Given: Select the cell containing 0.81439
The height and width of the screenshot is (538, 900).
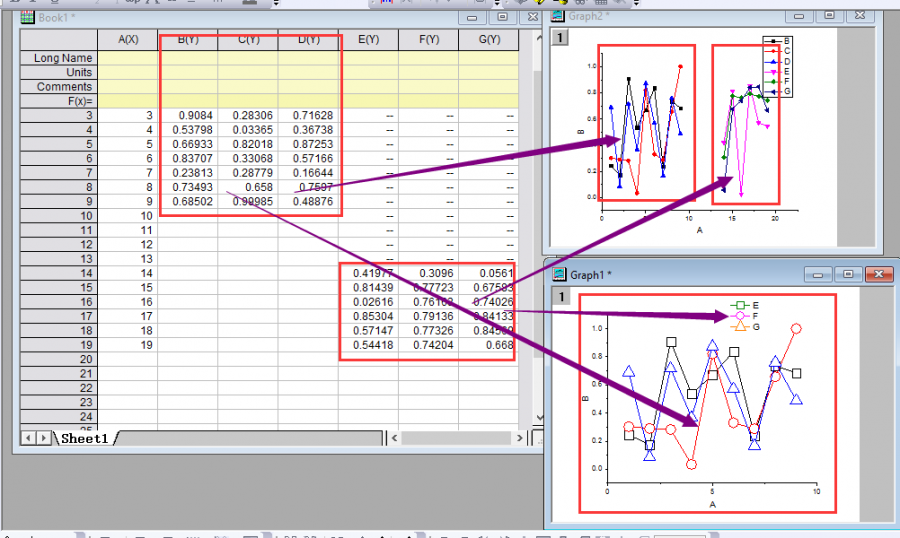Looking at the screenshot, I should tap(368, 288).
